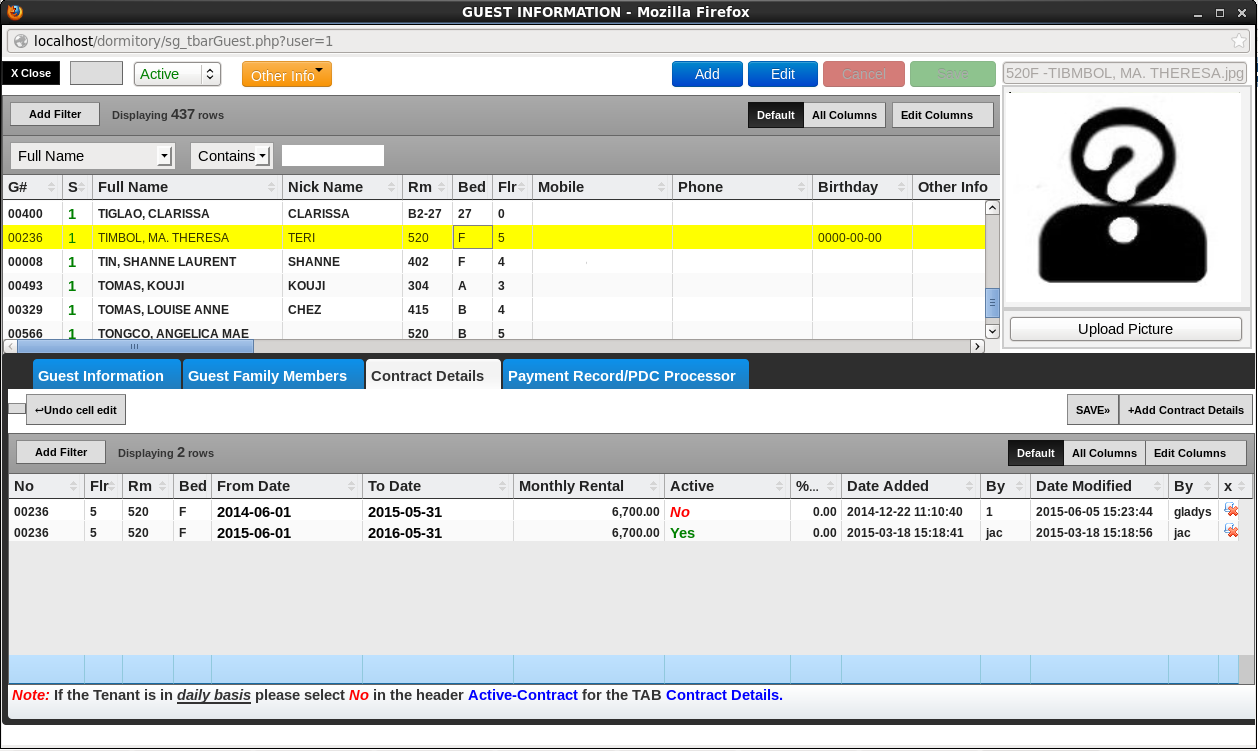The width and height of the screenshot is (1258, 751).
Task: Click the Firefox logo in title bar
Action: 14,12
